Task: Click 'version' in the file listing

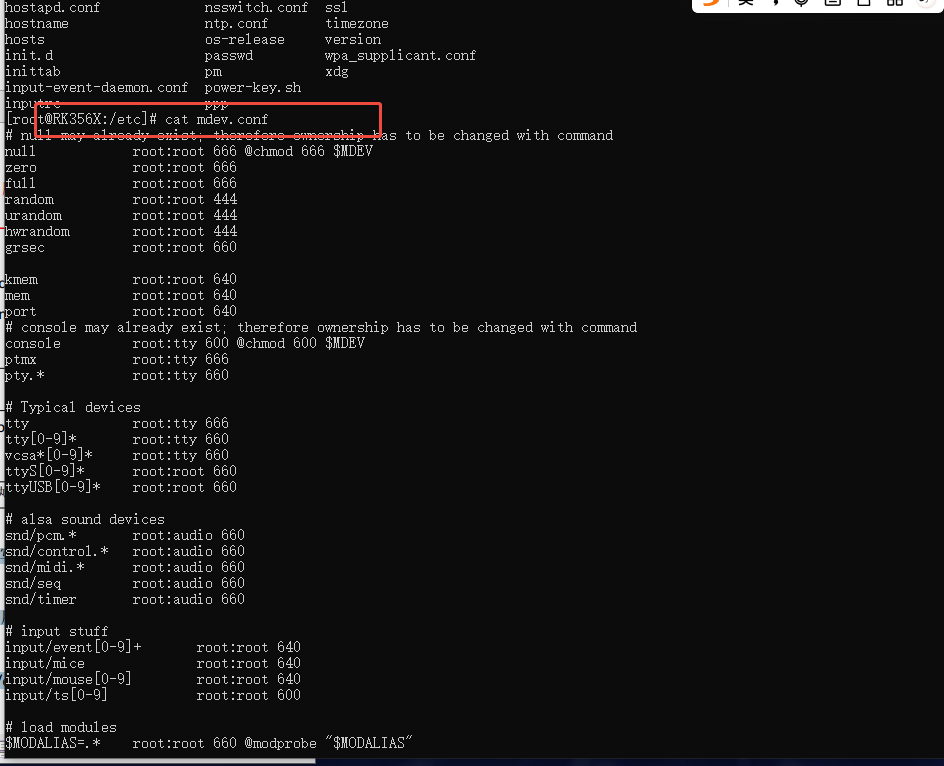Action: (353, 40)
